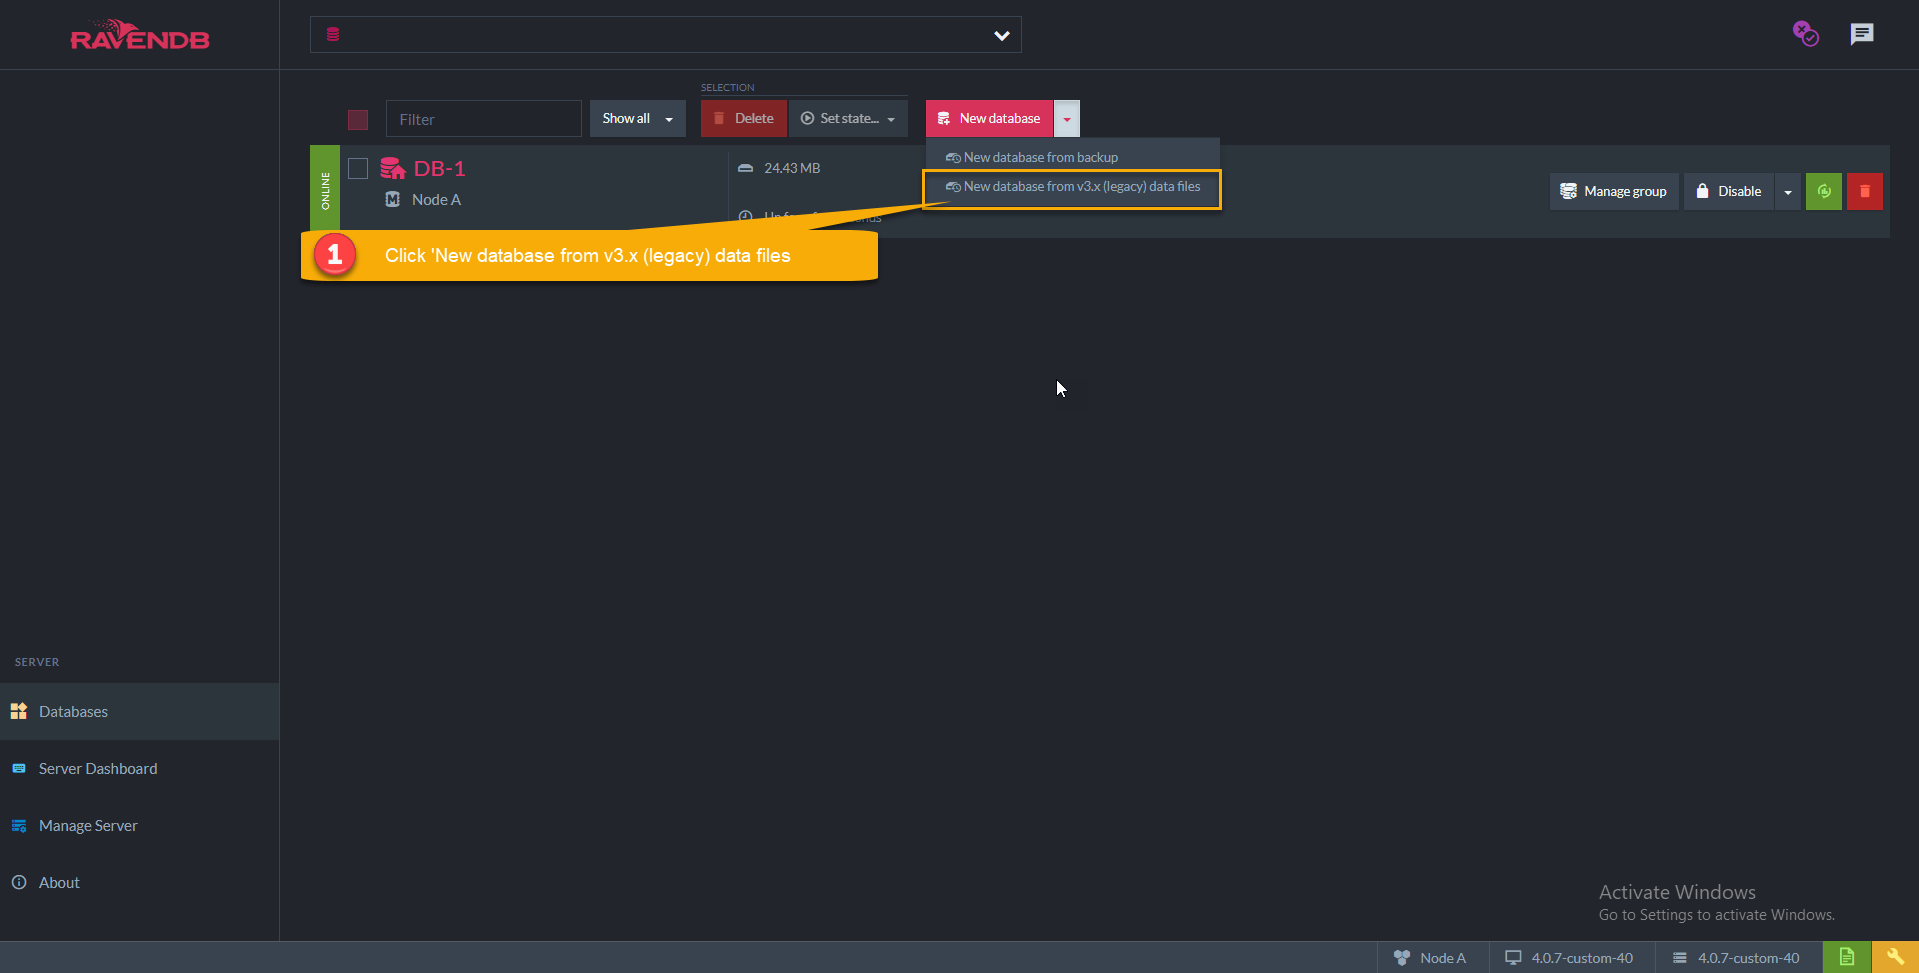Click the Delete selection button

click(x=744, y=118)
